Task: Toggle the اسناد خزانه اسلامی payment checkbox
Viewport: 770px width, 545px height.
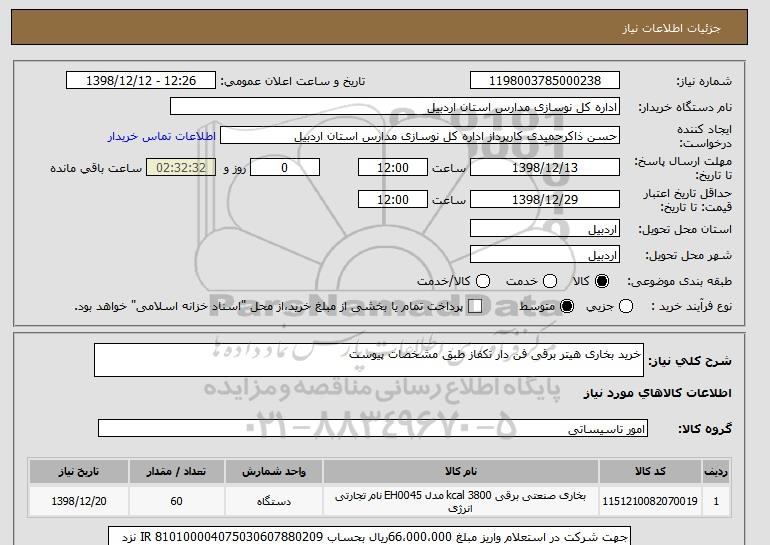Action: pyautogui.click(x=475, y=306)
